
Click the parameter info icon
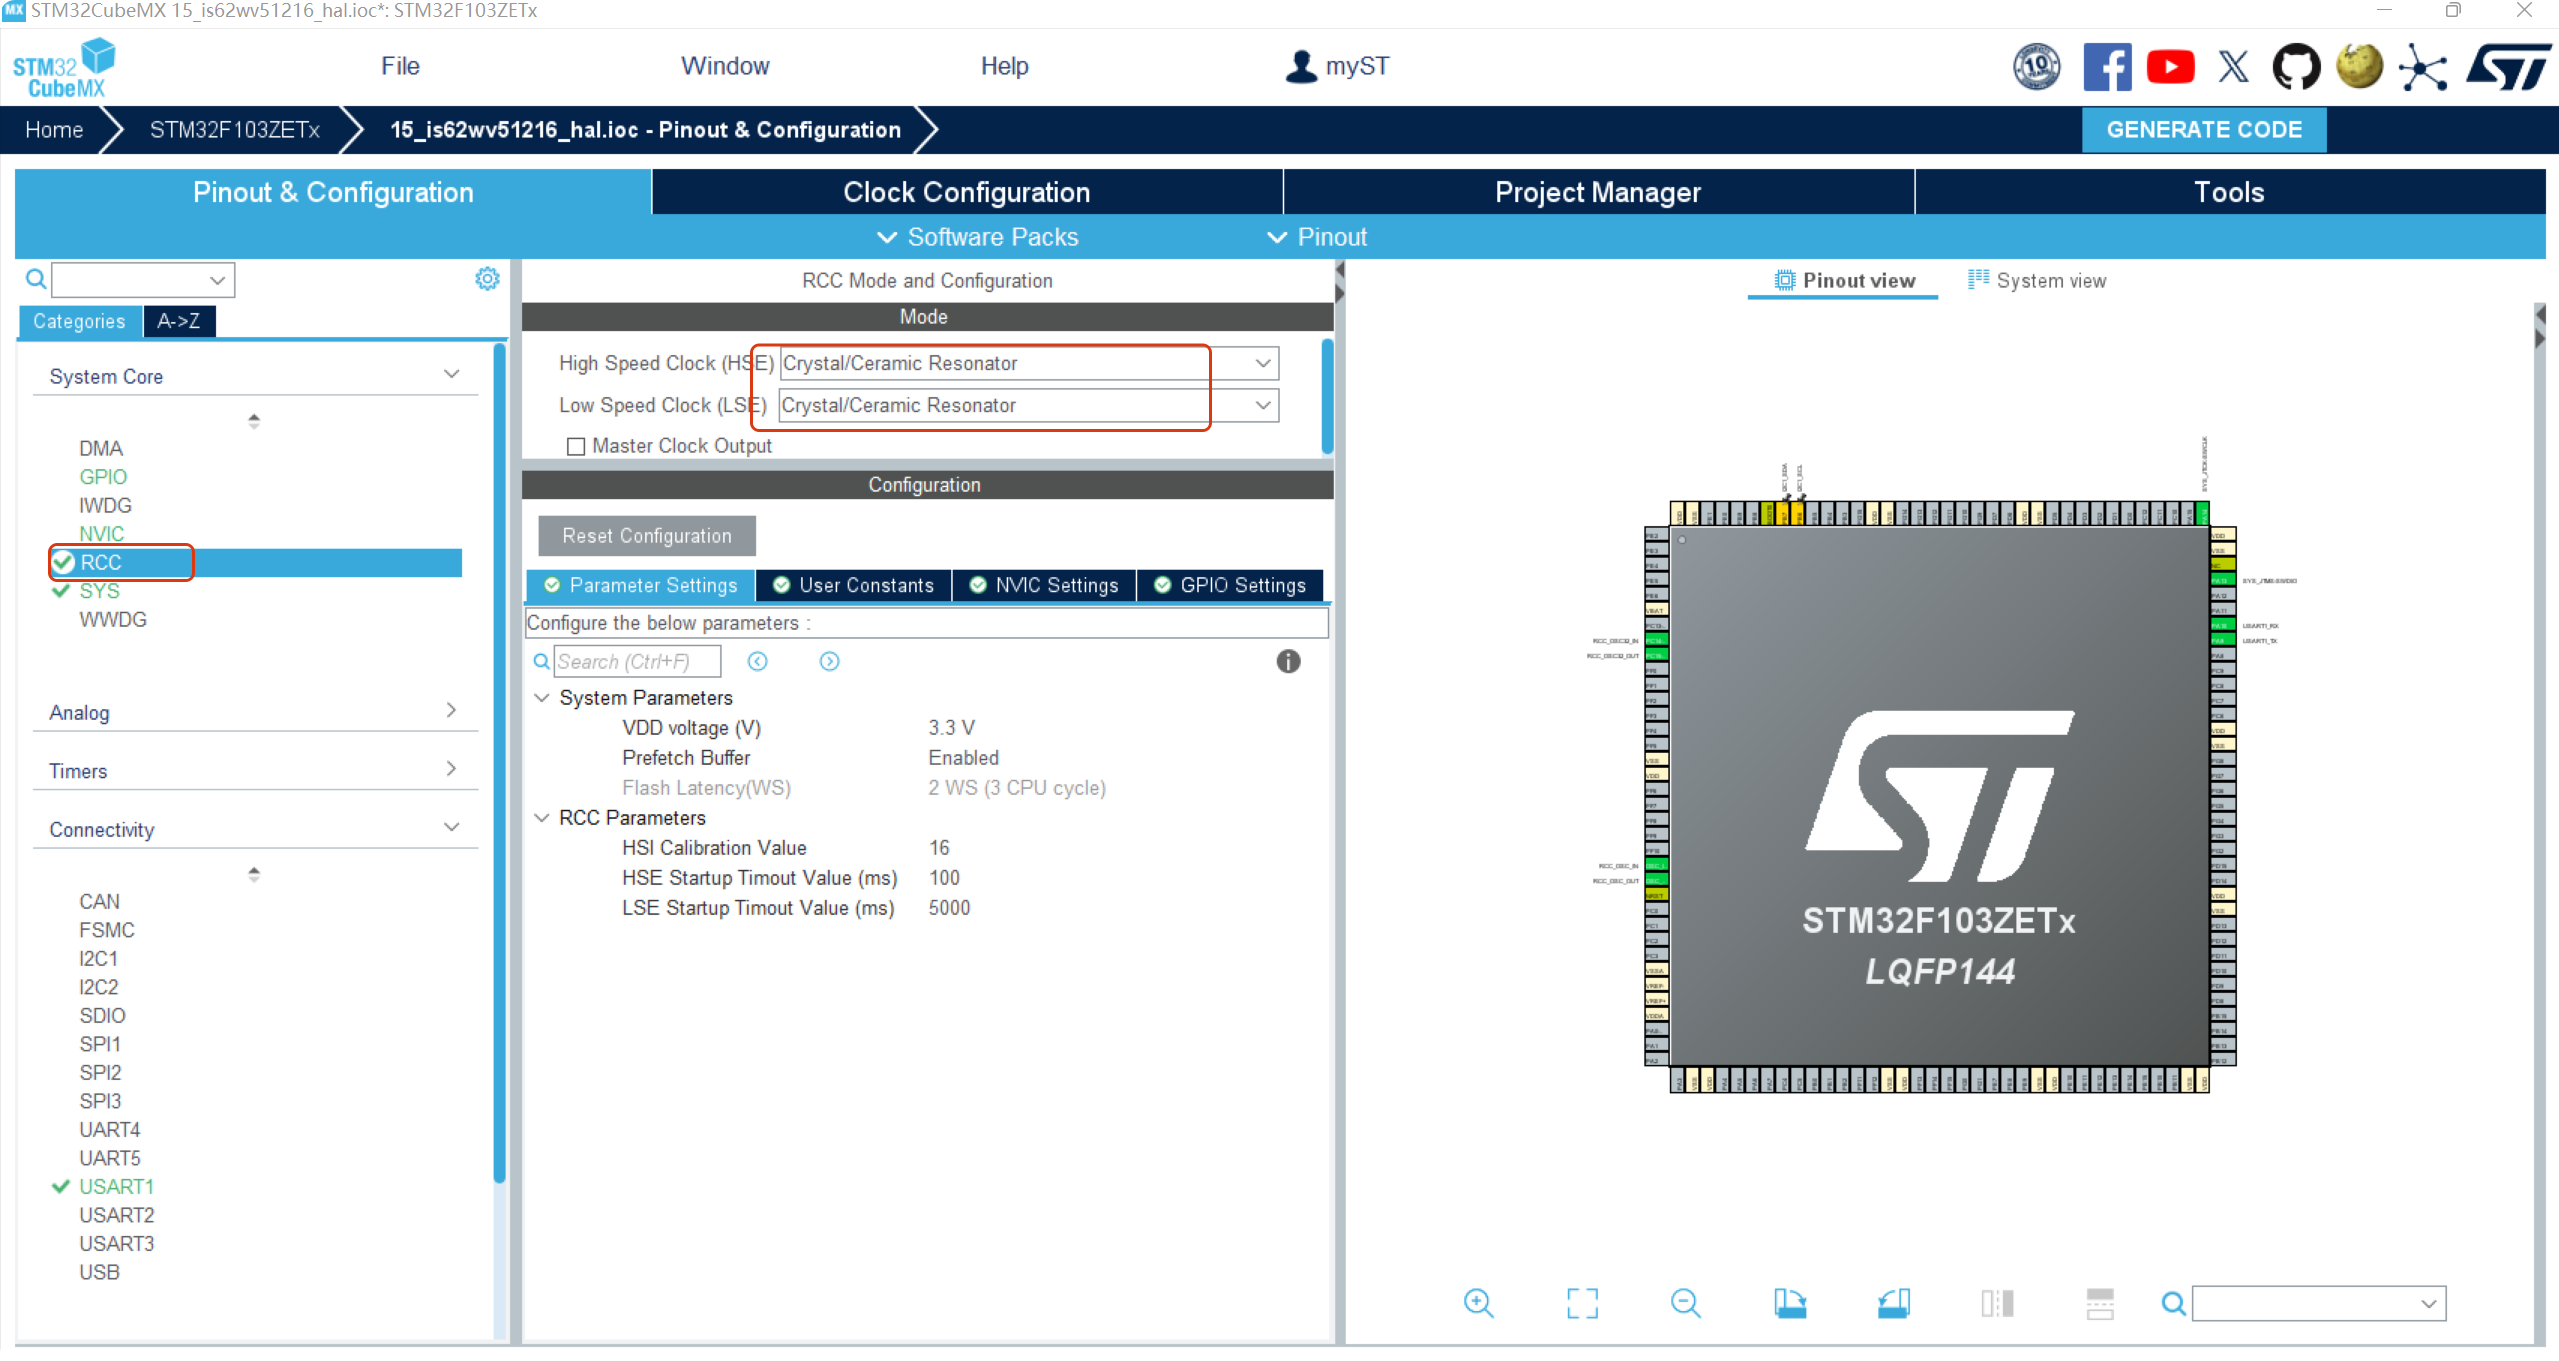coord(1288,661)
